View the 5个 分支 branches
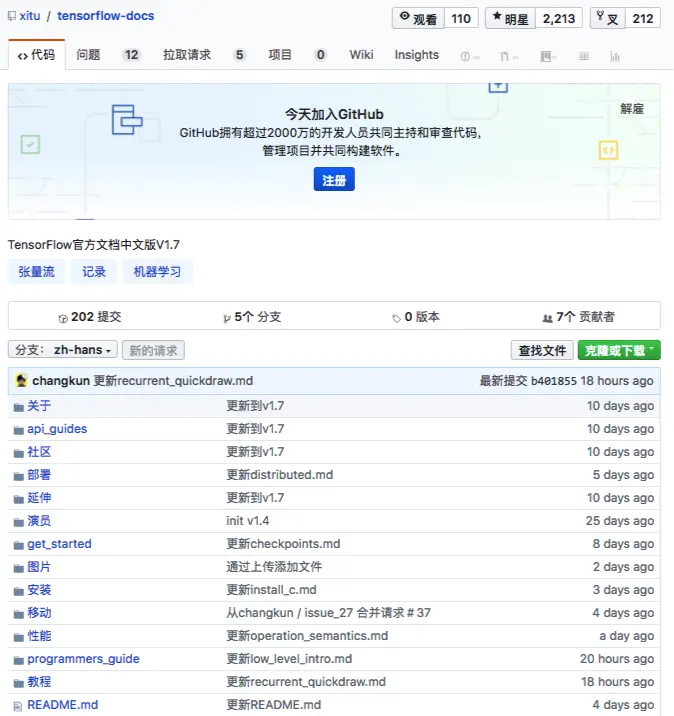 click(252, 316)
